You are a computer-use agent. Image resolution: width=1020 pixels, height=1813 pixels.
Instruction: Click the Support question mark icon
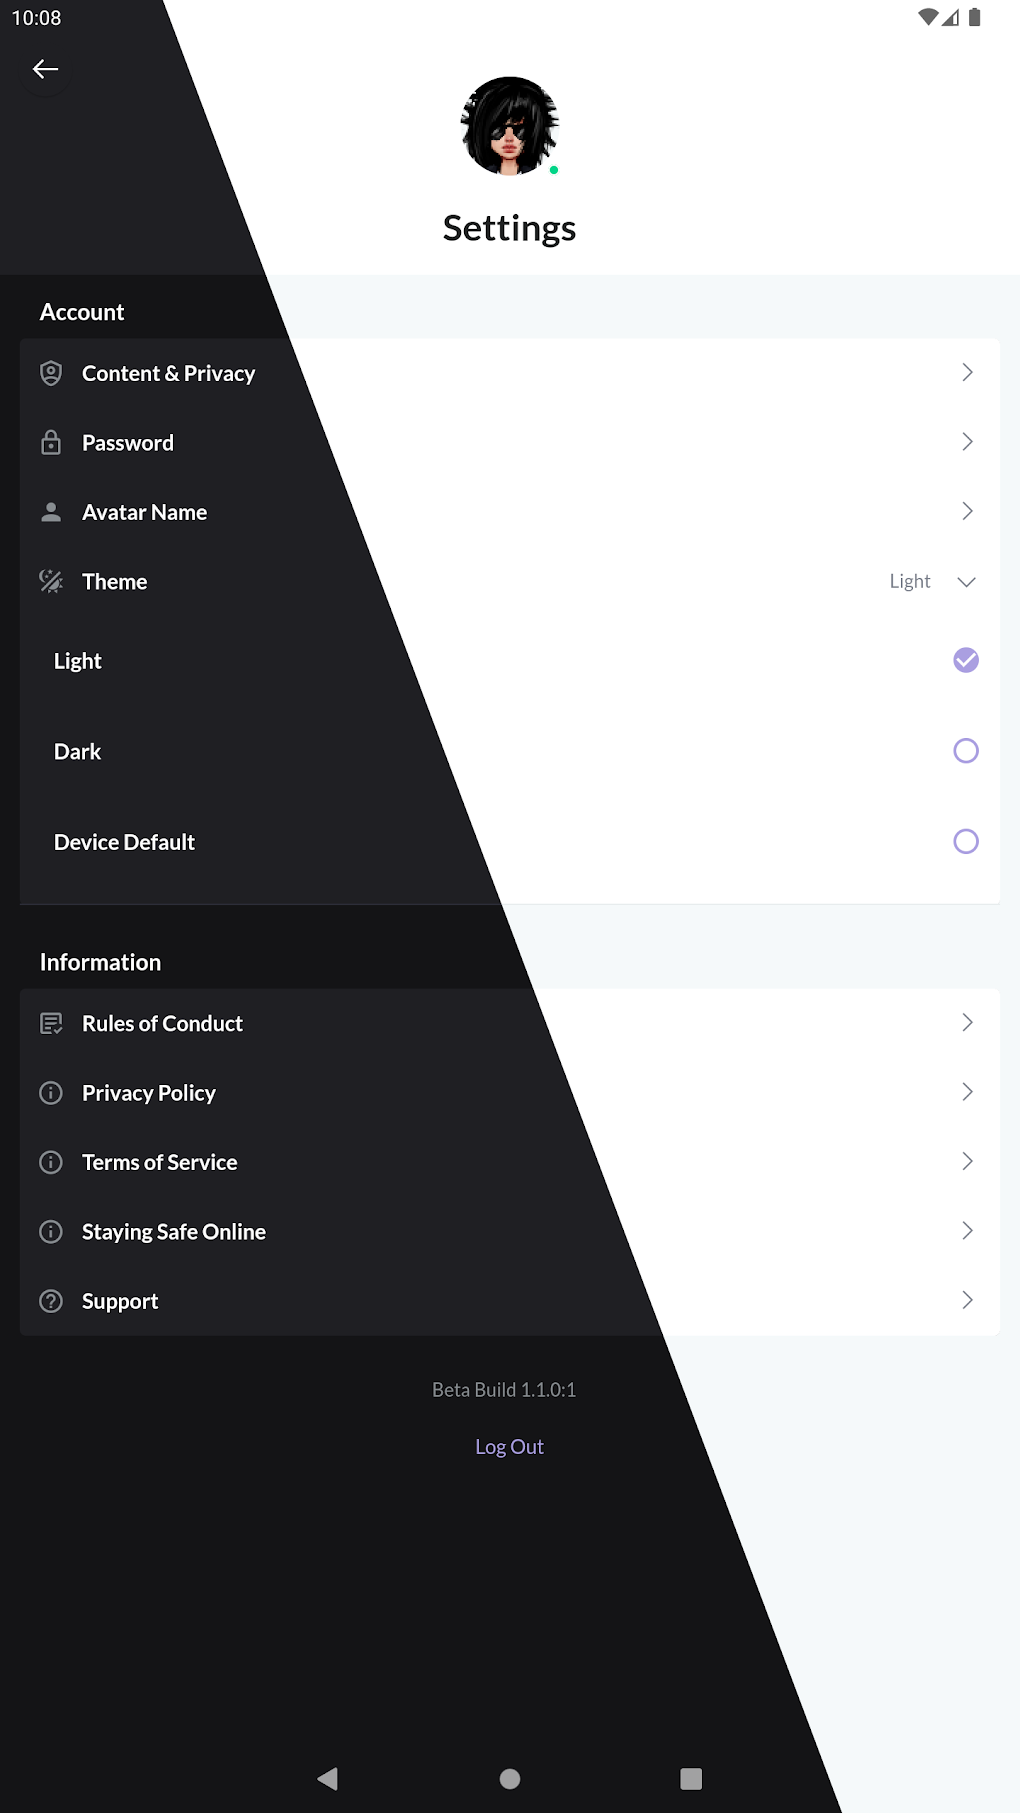pos(51,1301)
